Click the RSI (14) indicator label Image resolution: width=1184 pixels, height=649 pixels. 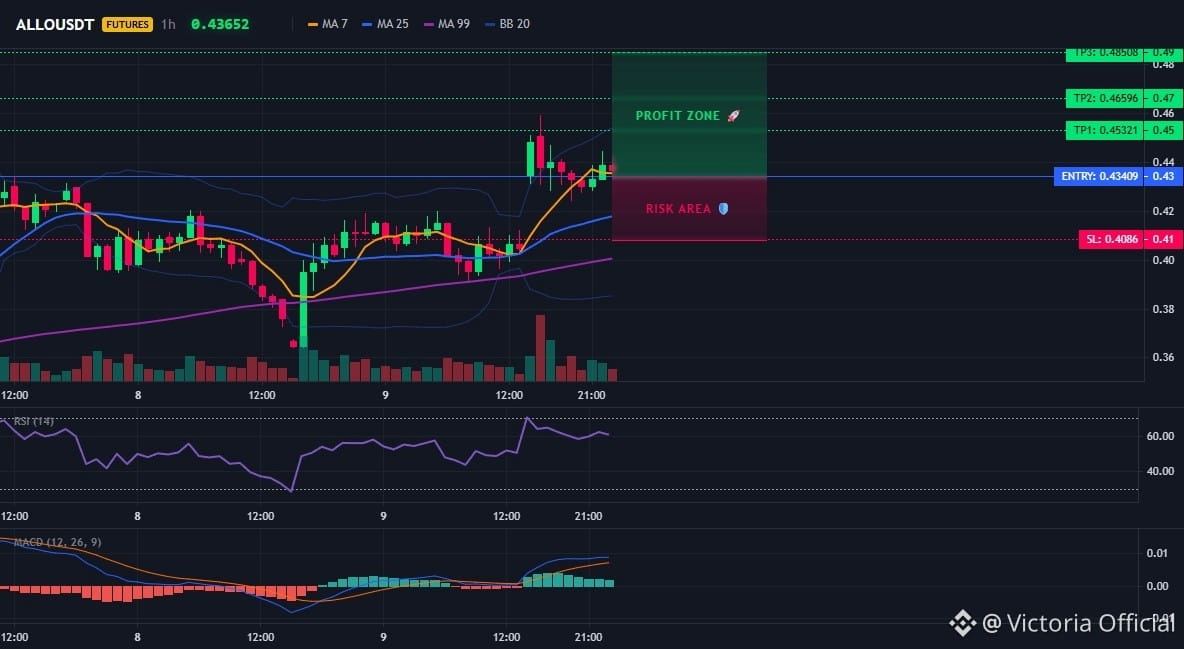point(34,421)
